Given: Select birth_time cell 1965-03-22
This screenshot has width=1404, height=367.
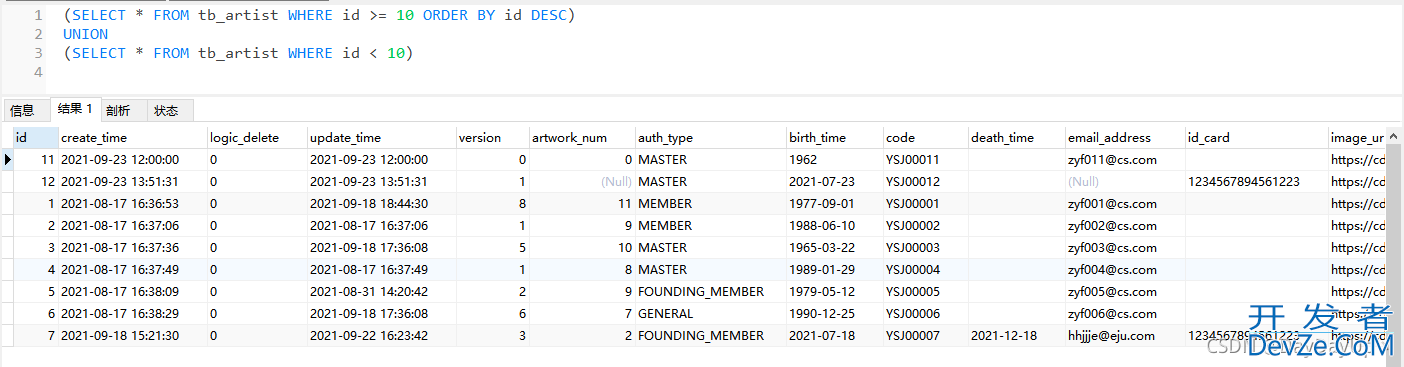Looking at the screenshot, I should click(834, 248).
